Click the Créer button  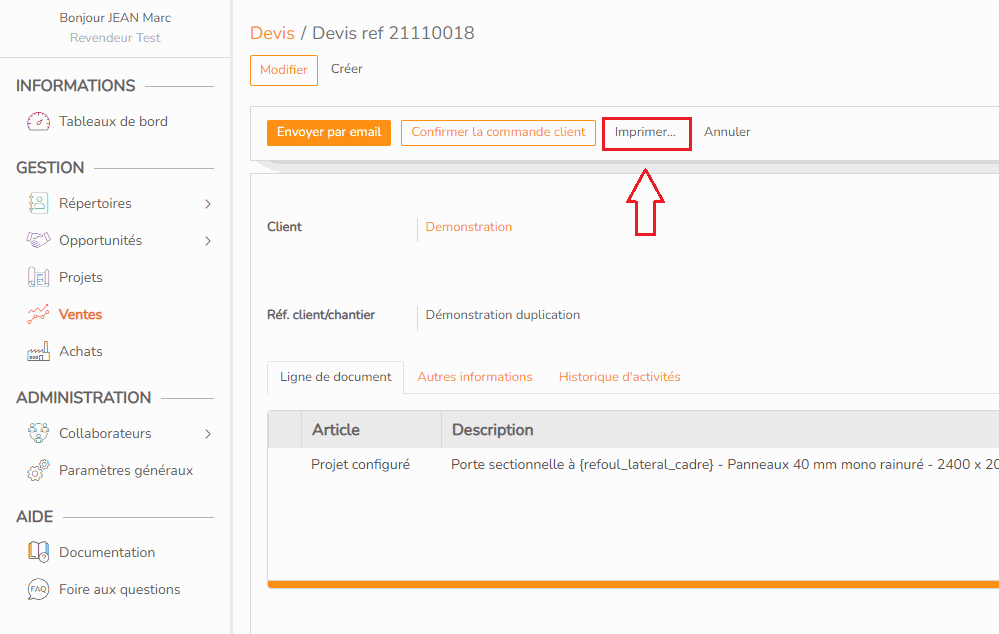point(347,69)
